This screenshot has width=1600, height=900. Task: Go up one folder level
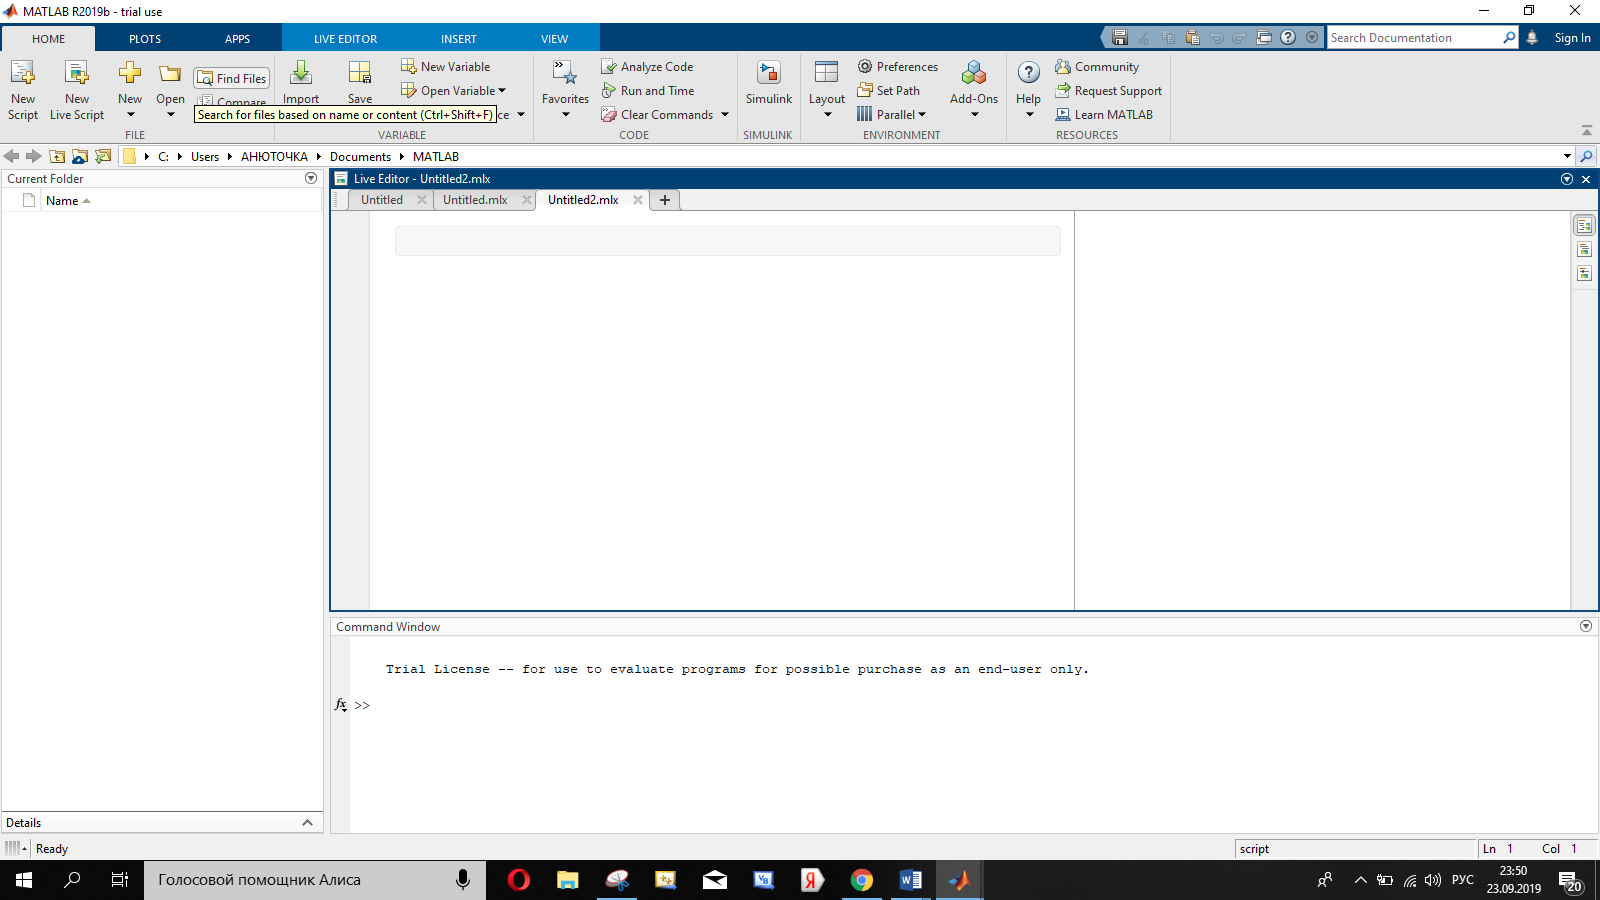[57, 156]
